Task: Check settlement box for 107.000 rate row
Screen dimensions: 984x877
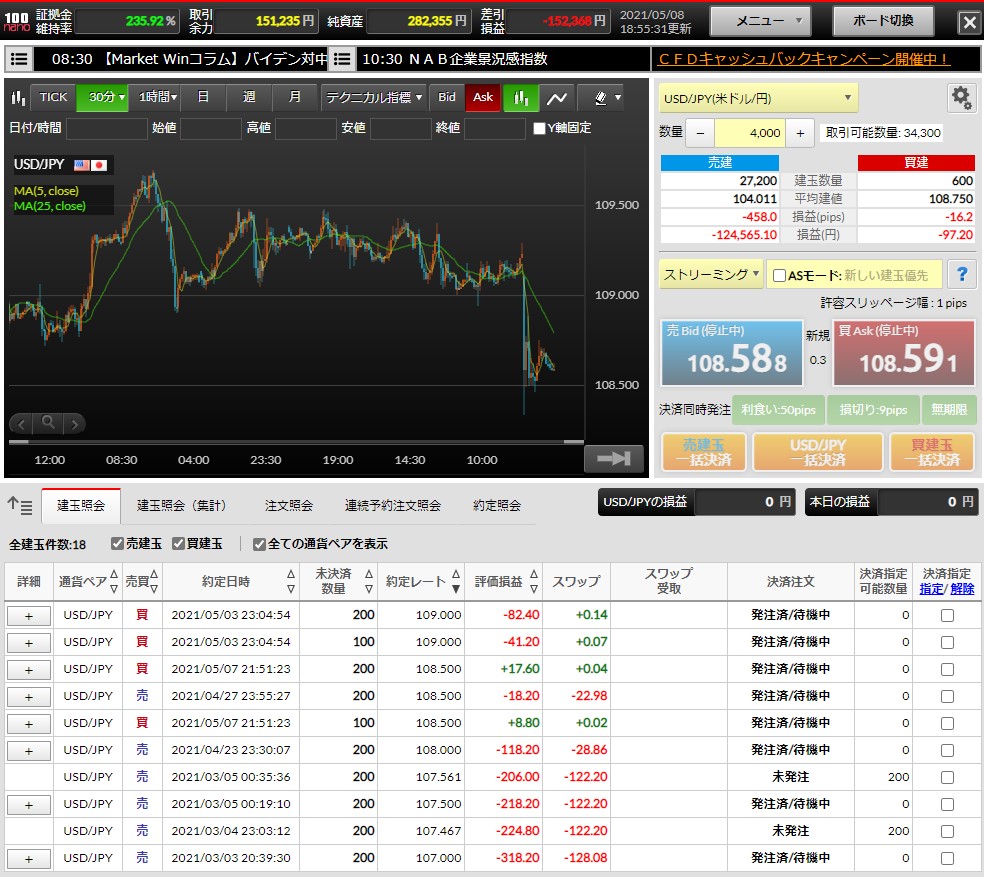Action: click(947, 858)
